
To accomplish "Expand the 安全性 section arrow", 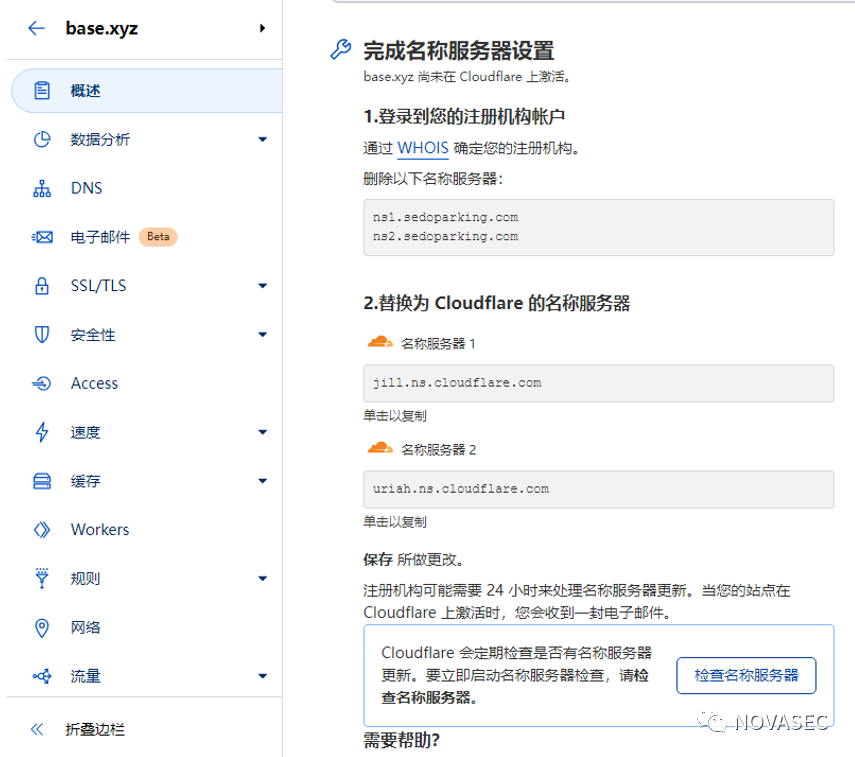I will pos(262,334).
